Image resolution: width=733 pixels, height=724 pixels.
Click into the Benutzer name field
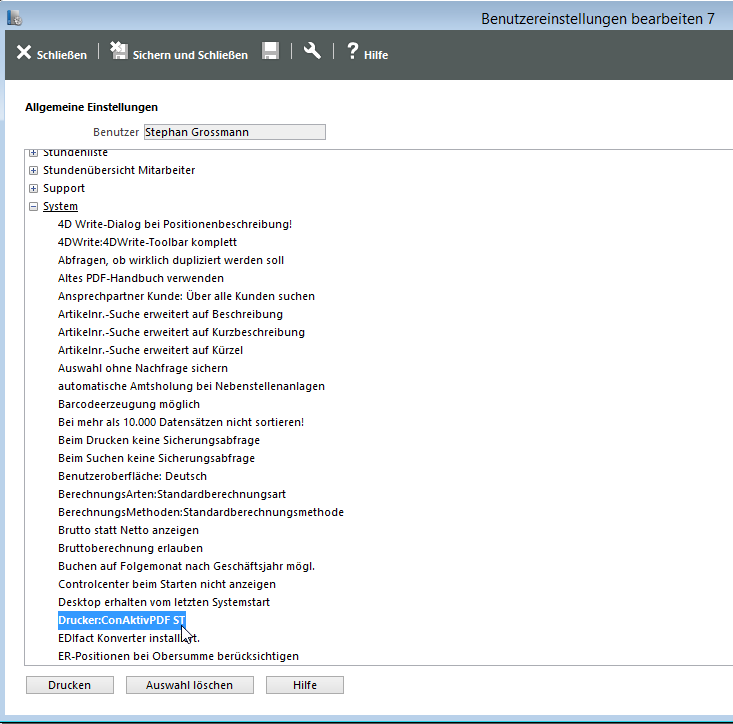234,132
